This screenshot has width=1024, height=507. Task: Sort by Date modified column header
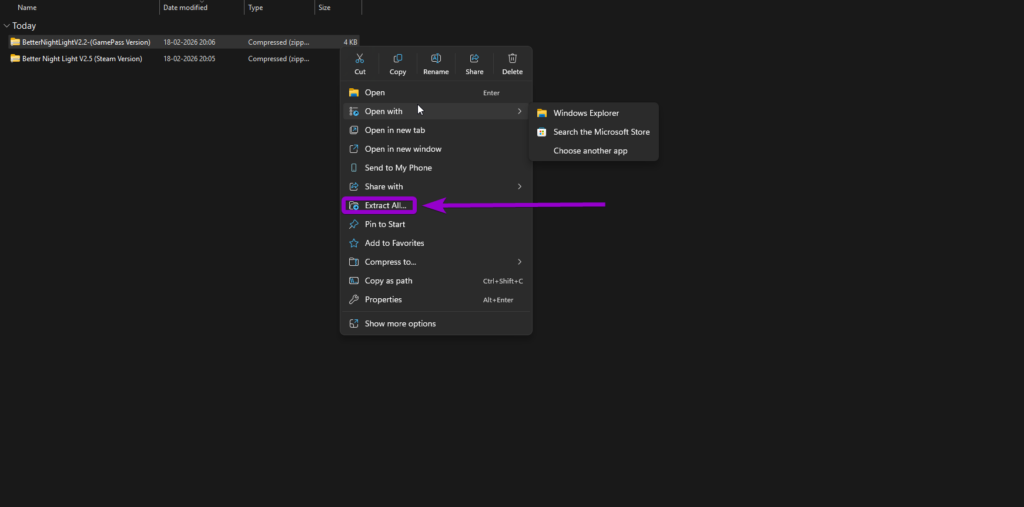click(184, 7)
